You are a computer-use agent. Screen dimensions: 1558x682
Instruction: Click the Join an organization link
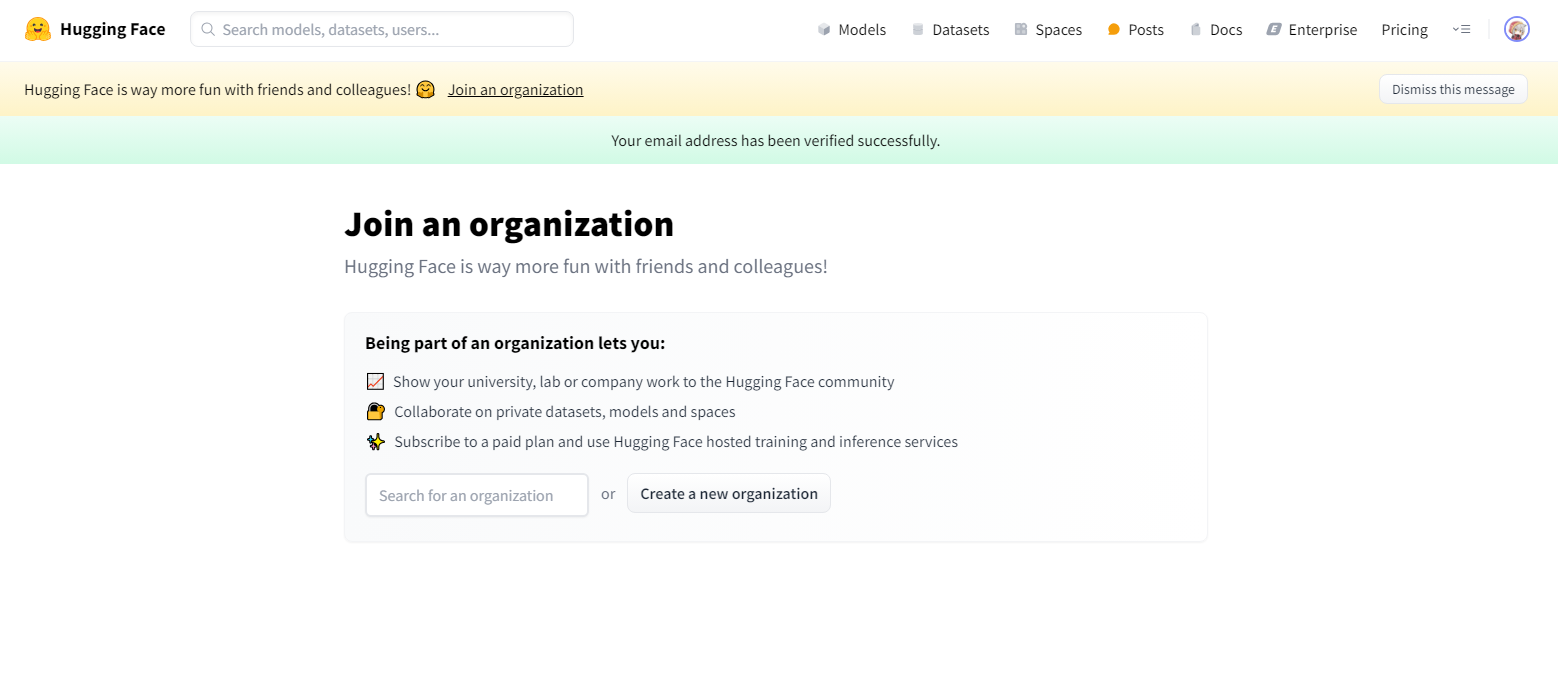point(515,89)
